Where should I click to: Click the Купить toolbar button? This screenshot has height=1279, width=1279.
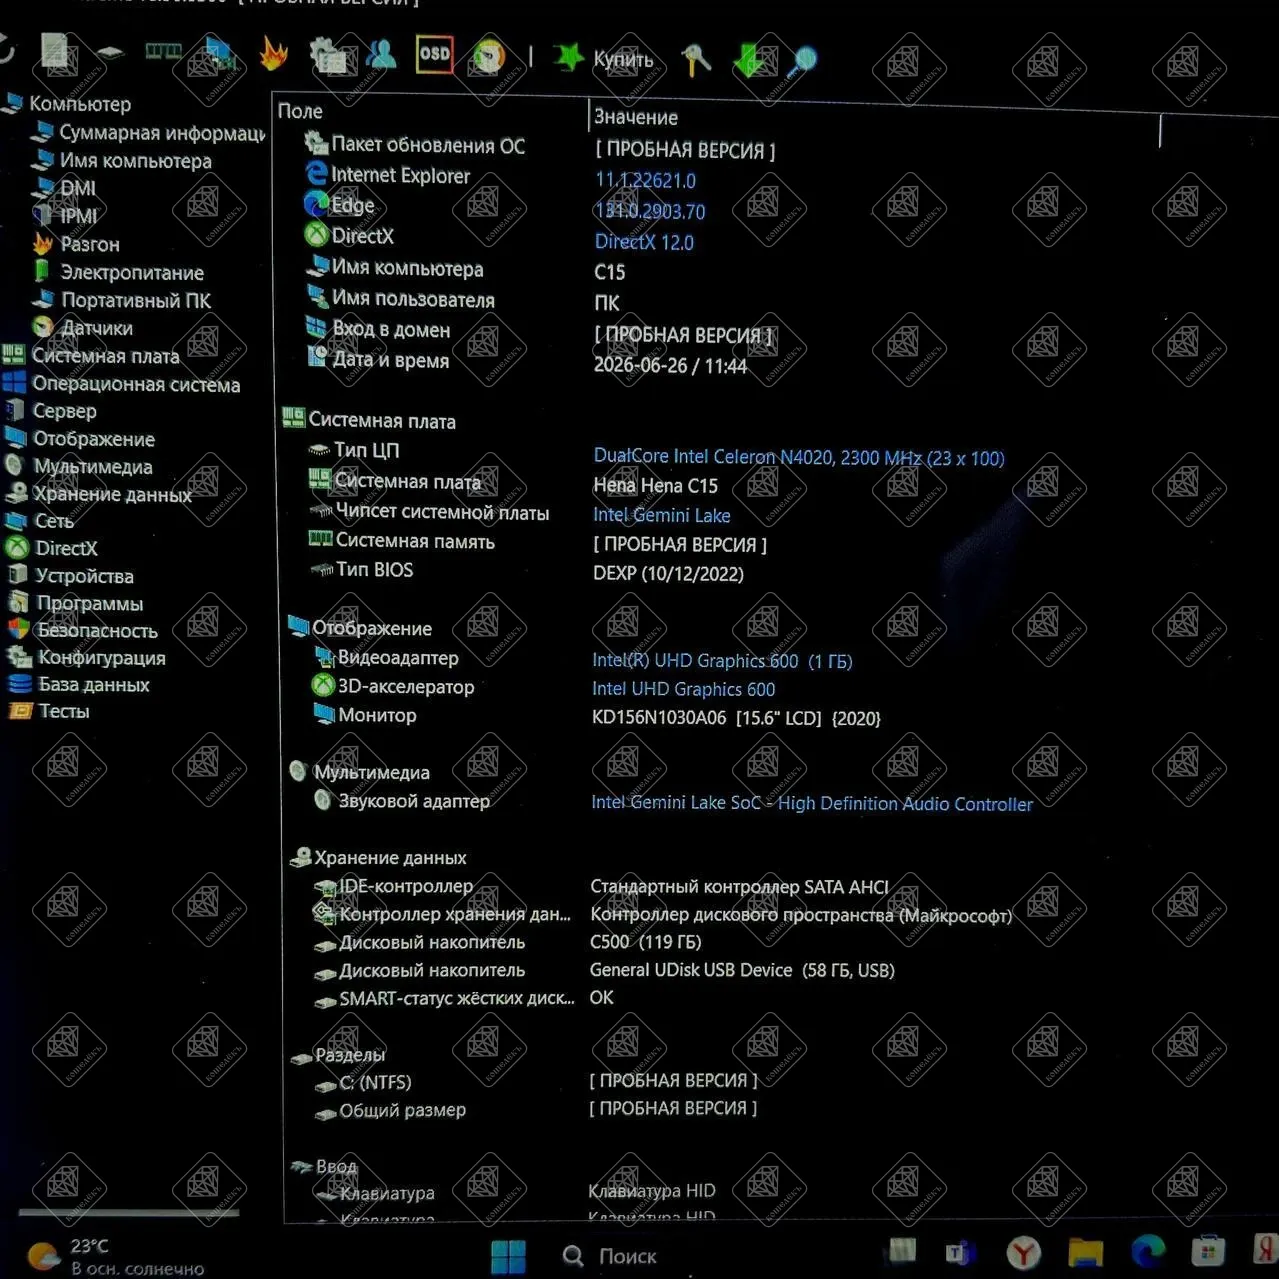pos(623,59)
